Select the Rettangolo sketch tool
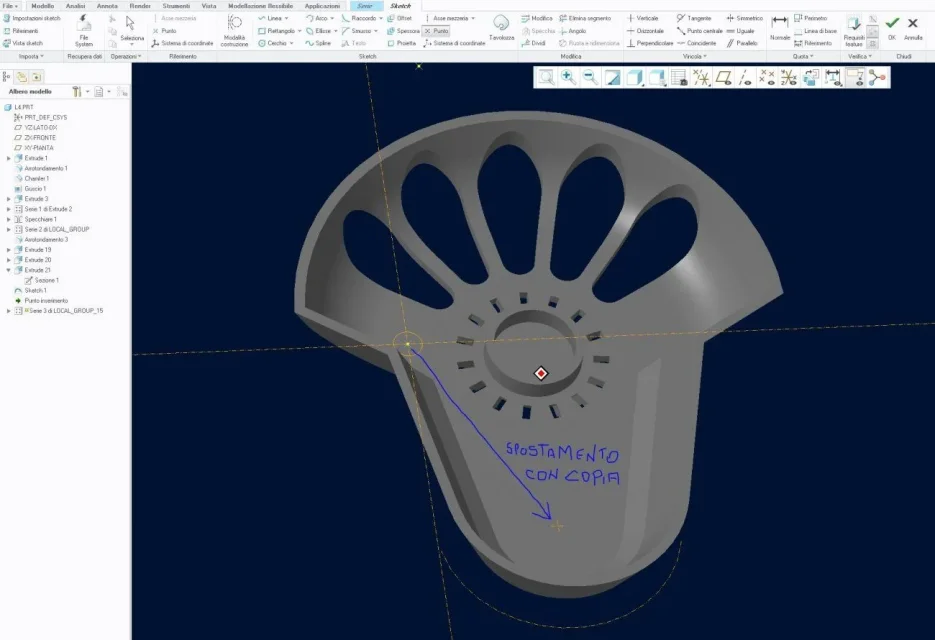Image resolution: width=935 pixels, height=640 pixels. click(x=276, y=31)
